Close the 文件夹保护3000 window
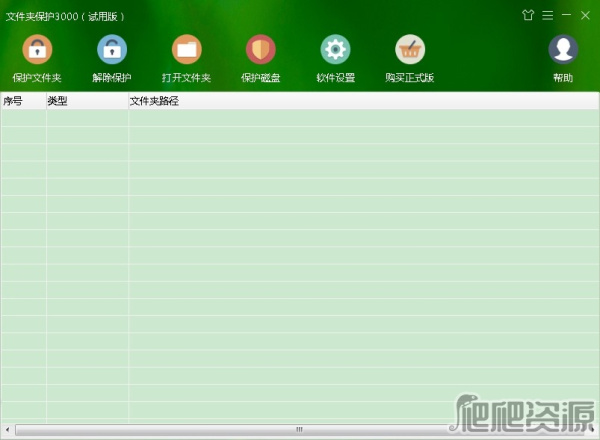Viewport: 600px width, 440px height. pos(585,15)
